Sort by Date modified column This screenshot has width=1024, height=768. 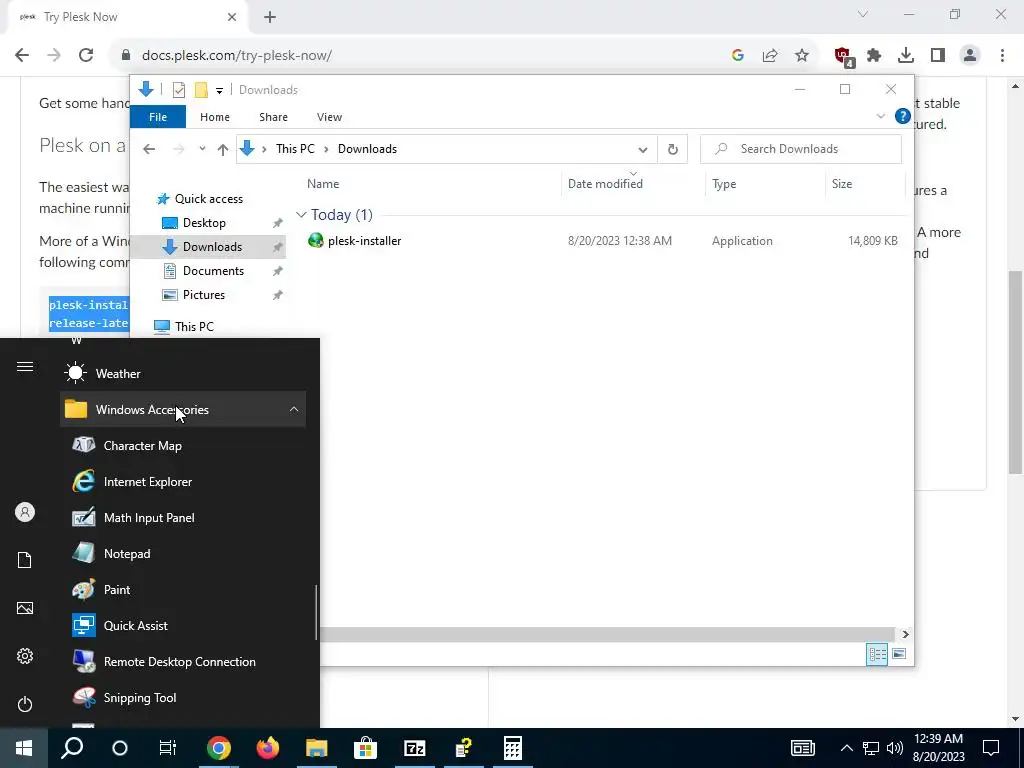click(x=633, y=184)
